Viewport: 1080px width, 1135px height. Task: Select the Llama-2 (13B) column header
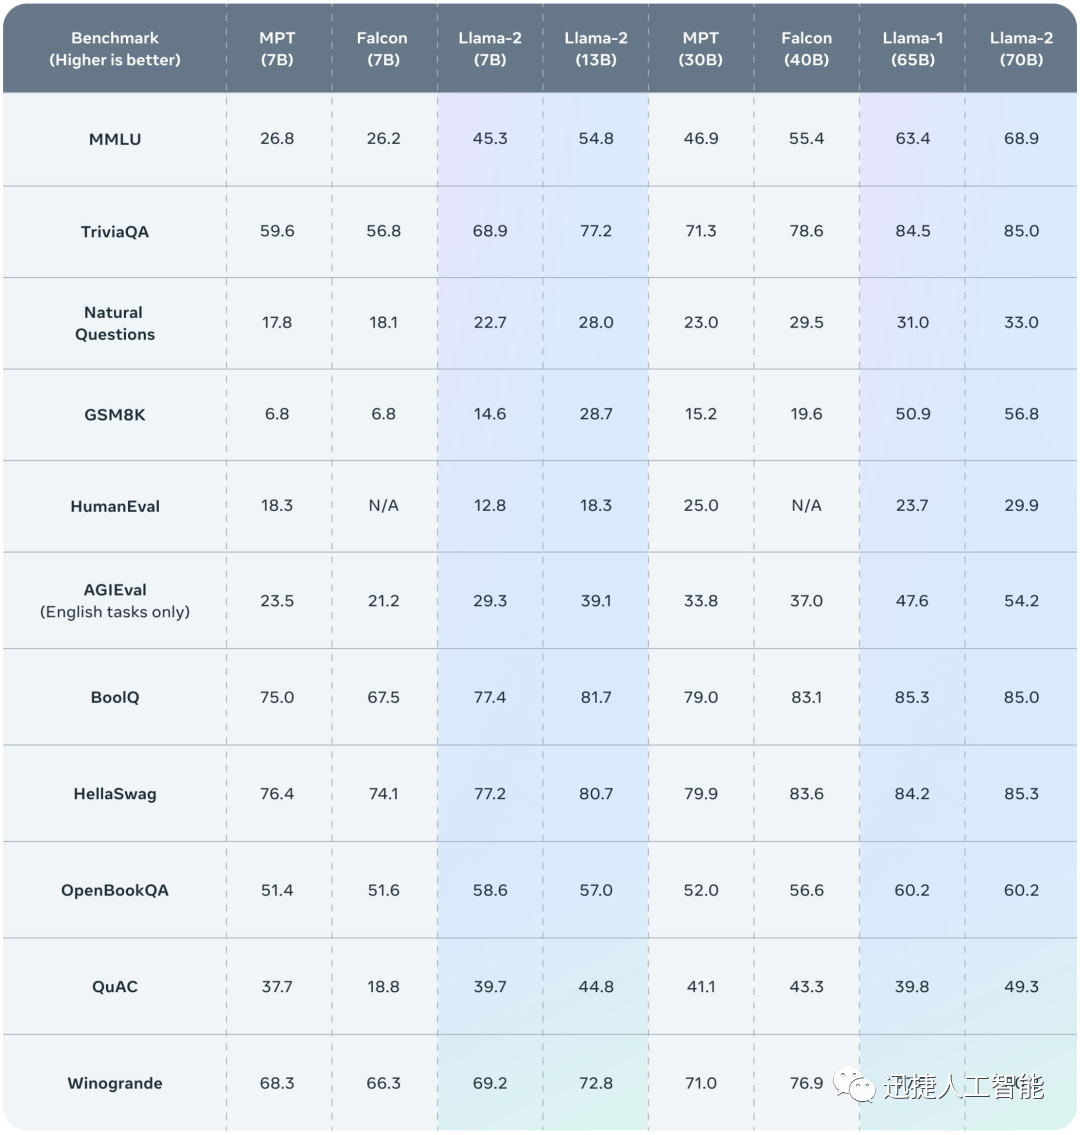[596, 49]
